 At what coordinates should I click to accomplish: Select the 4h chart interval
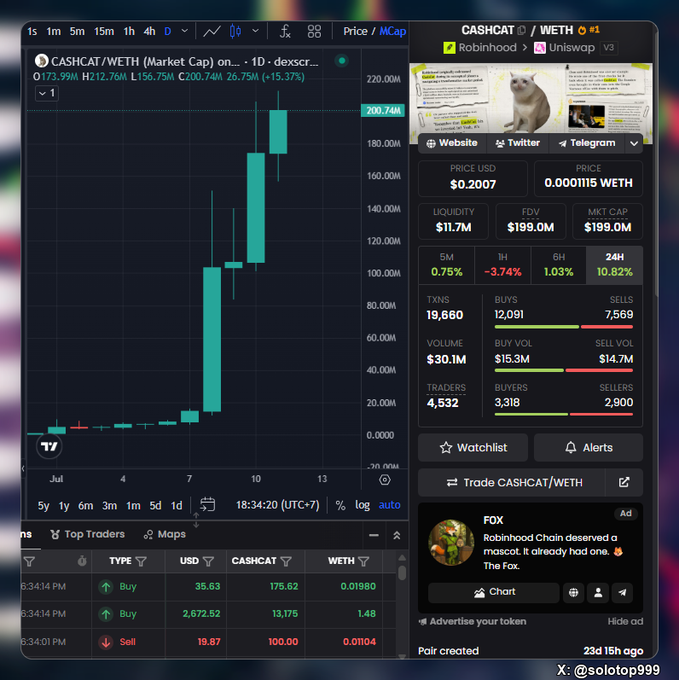149,32
